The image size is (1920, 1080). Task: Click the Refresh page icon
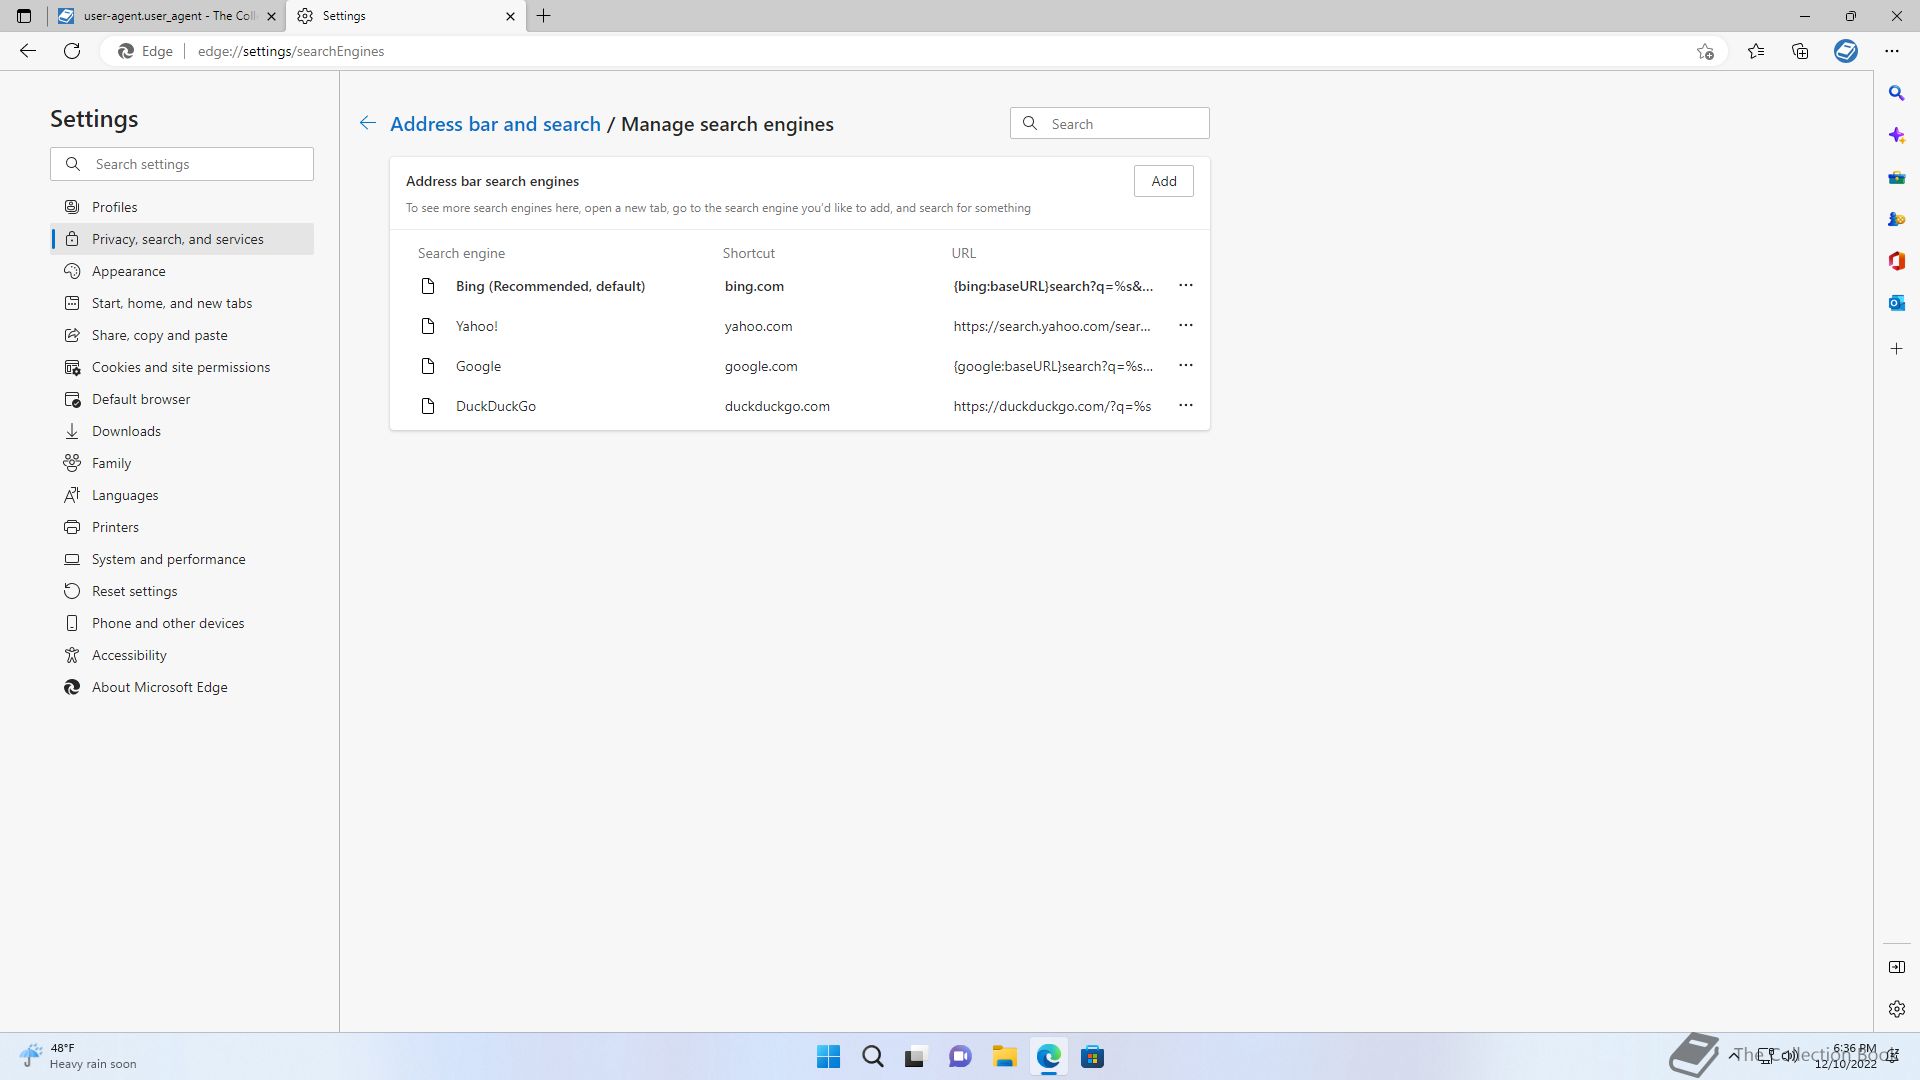[x=72, y=51]
